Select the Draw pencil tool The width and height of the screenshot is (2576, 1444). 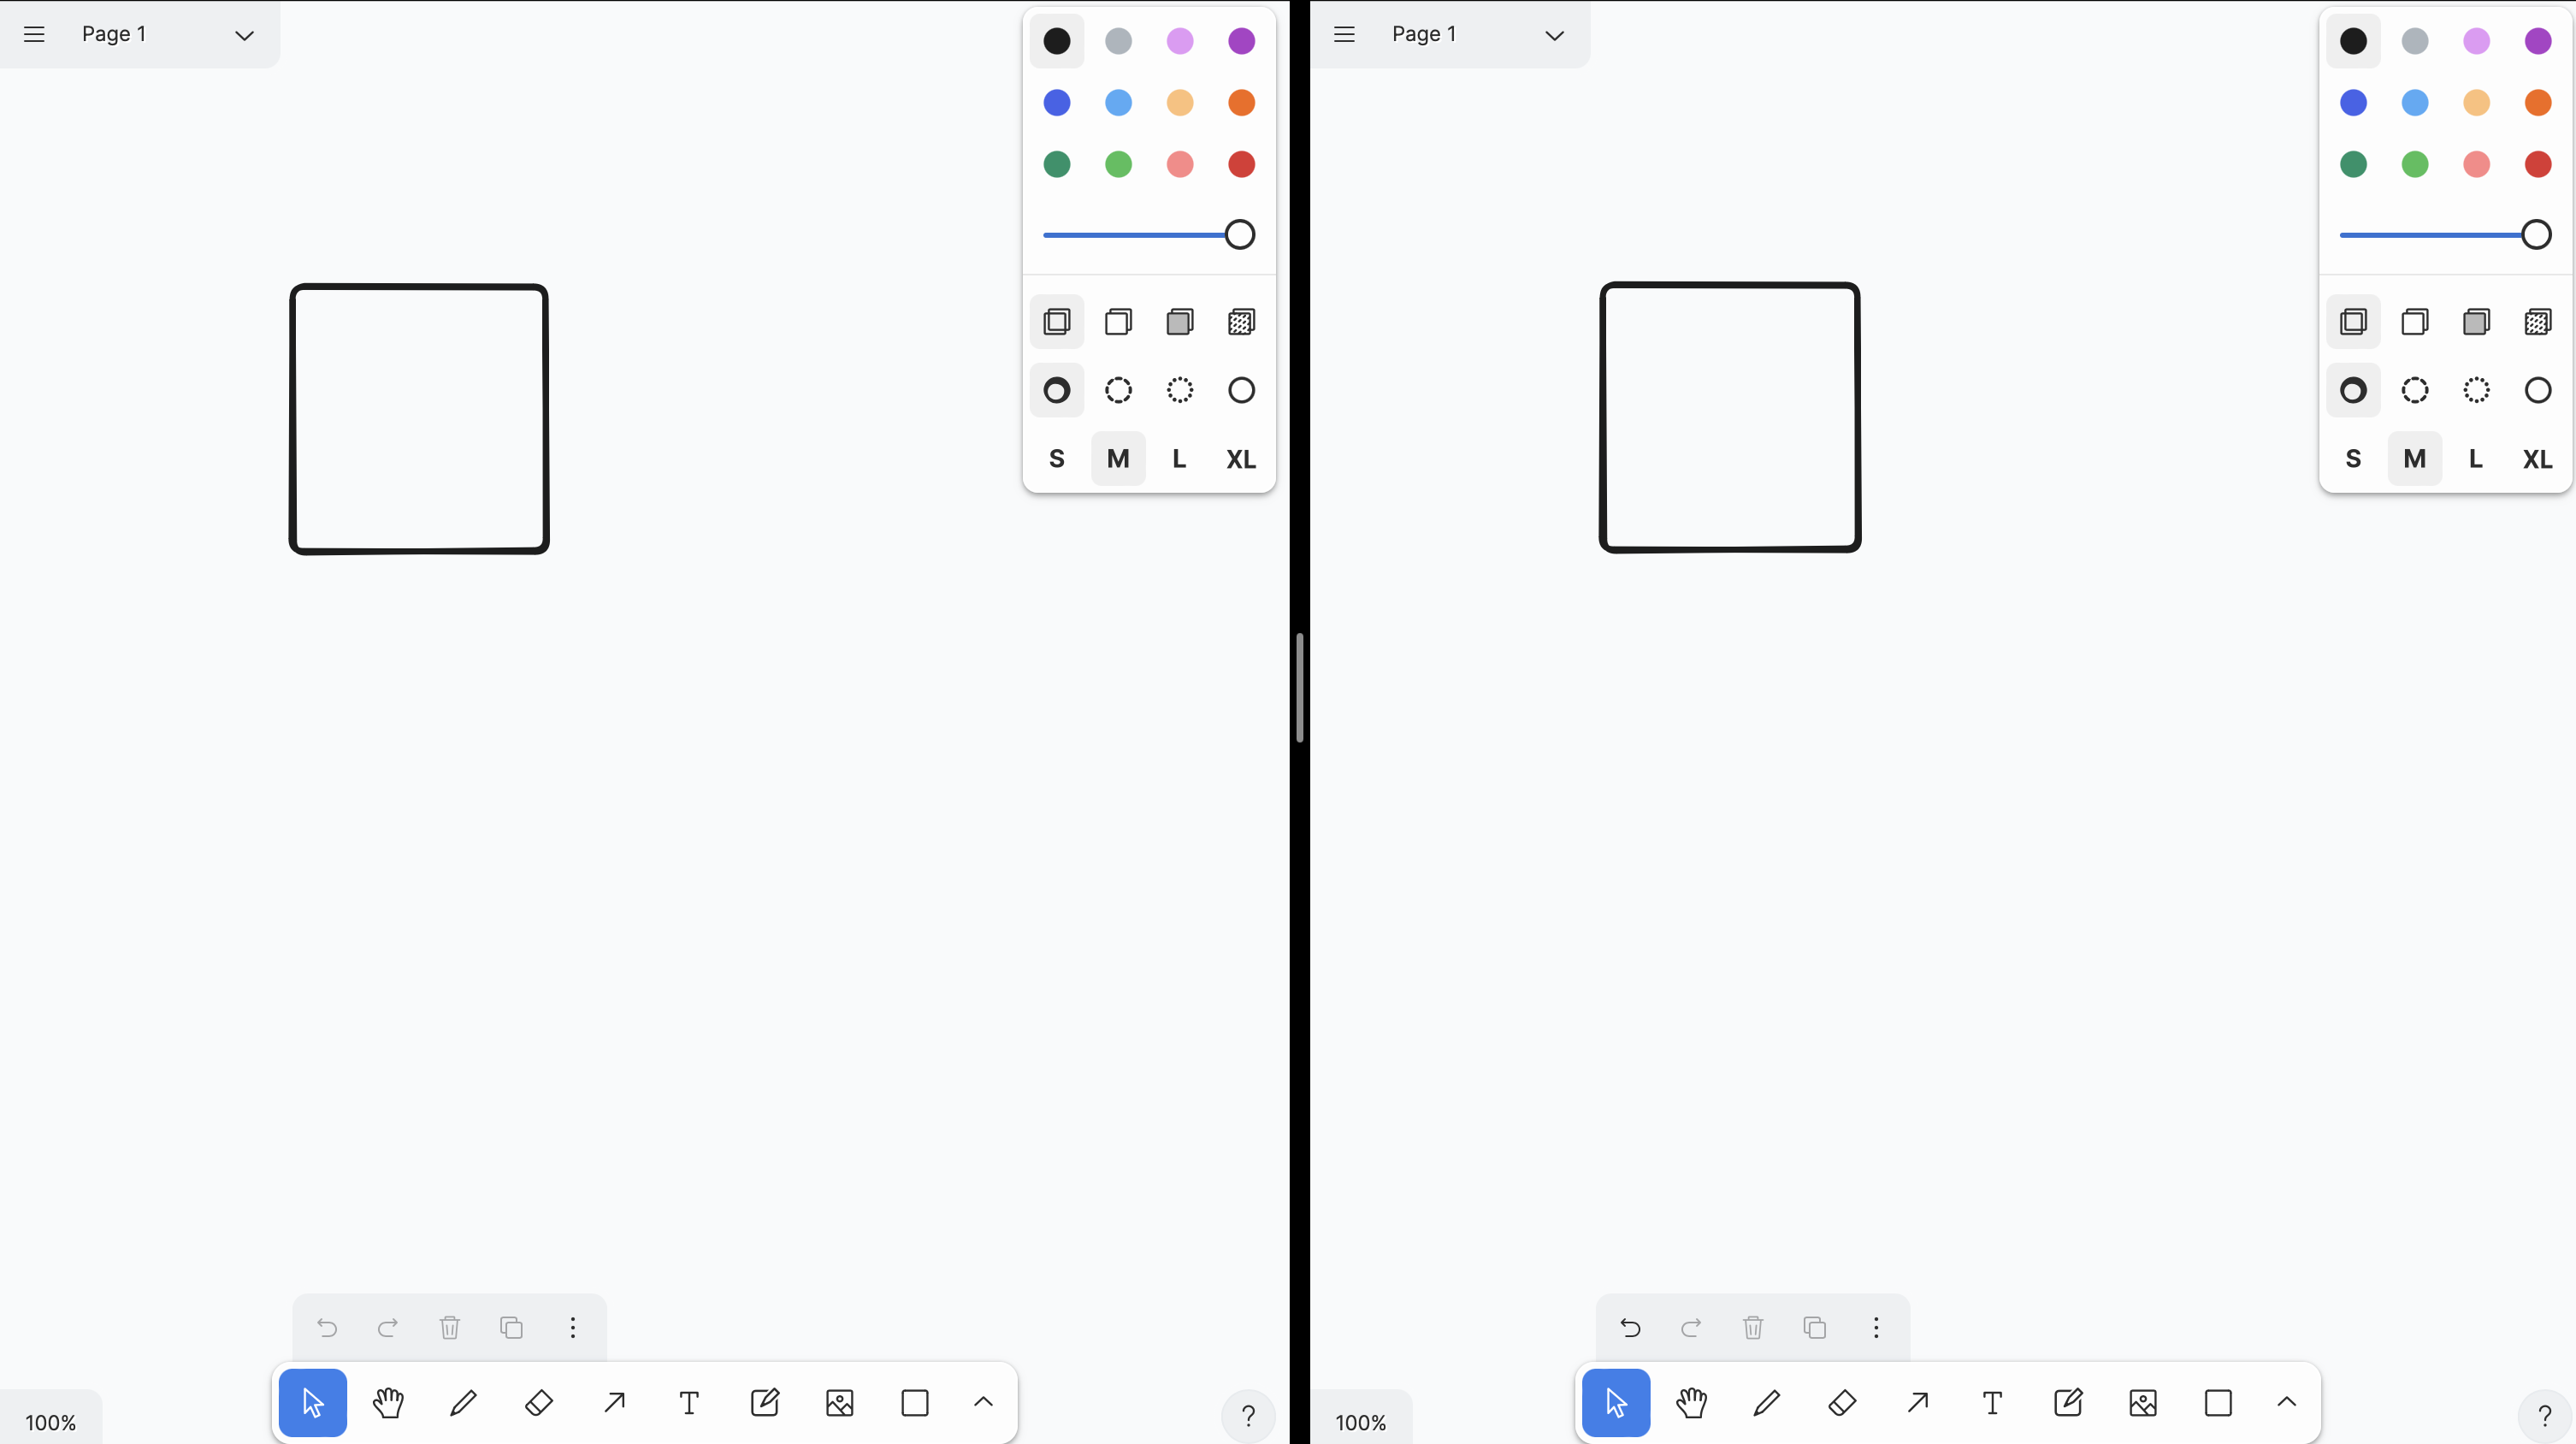[464, 1403]
